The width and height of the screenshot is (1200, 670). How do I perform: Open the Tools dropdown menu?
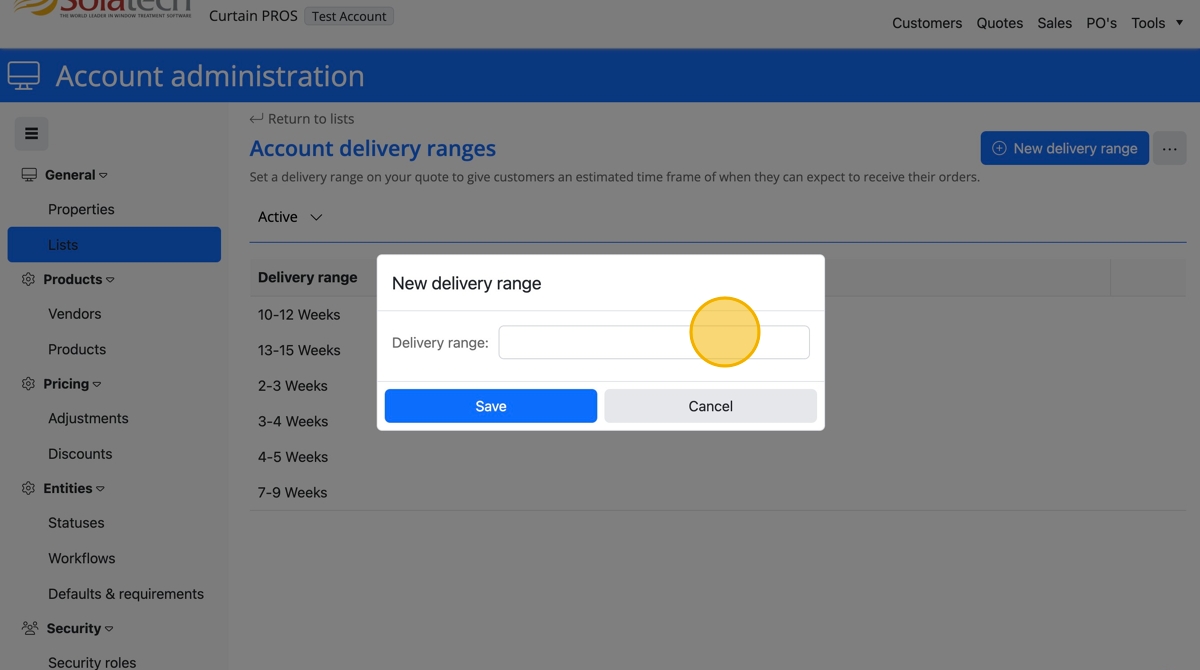1157,23
